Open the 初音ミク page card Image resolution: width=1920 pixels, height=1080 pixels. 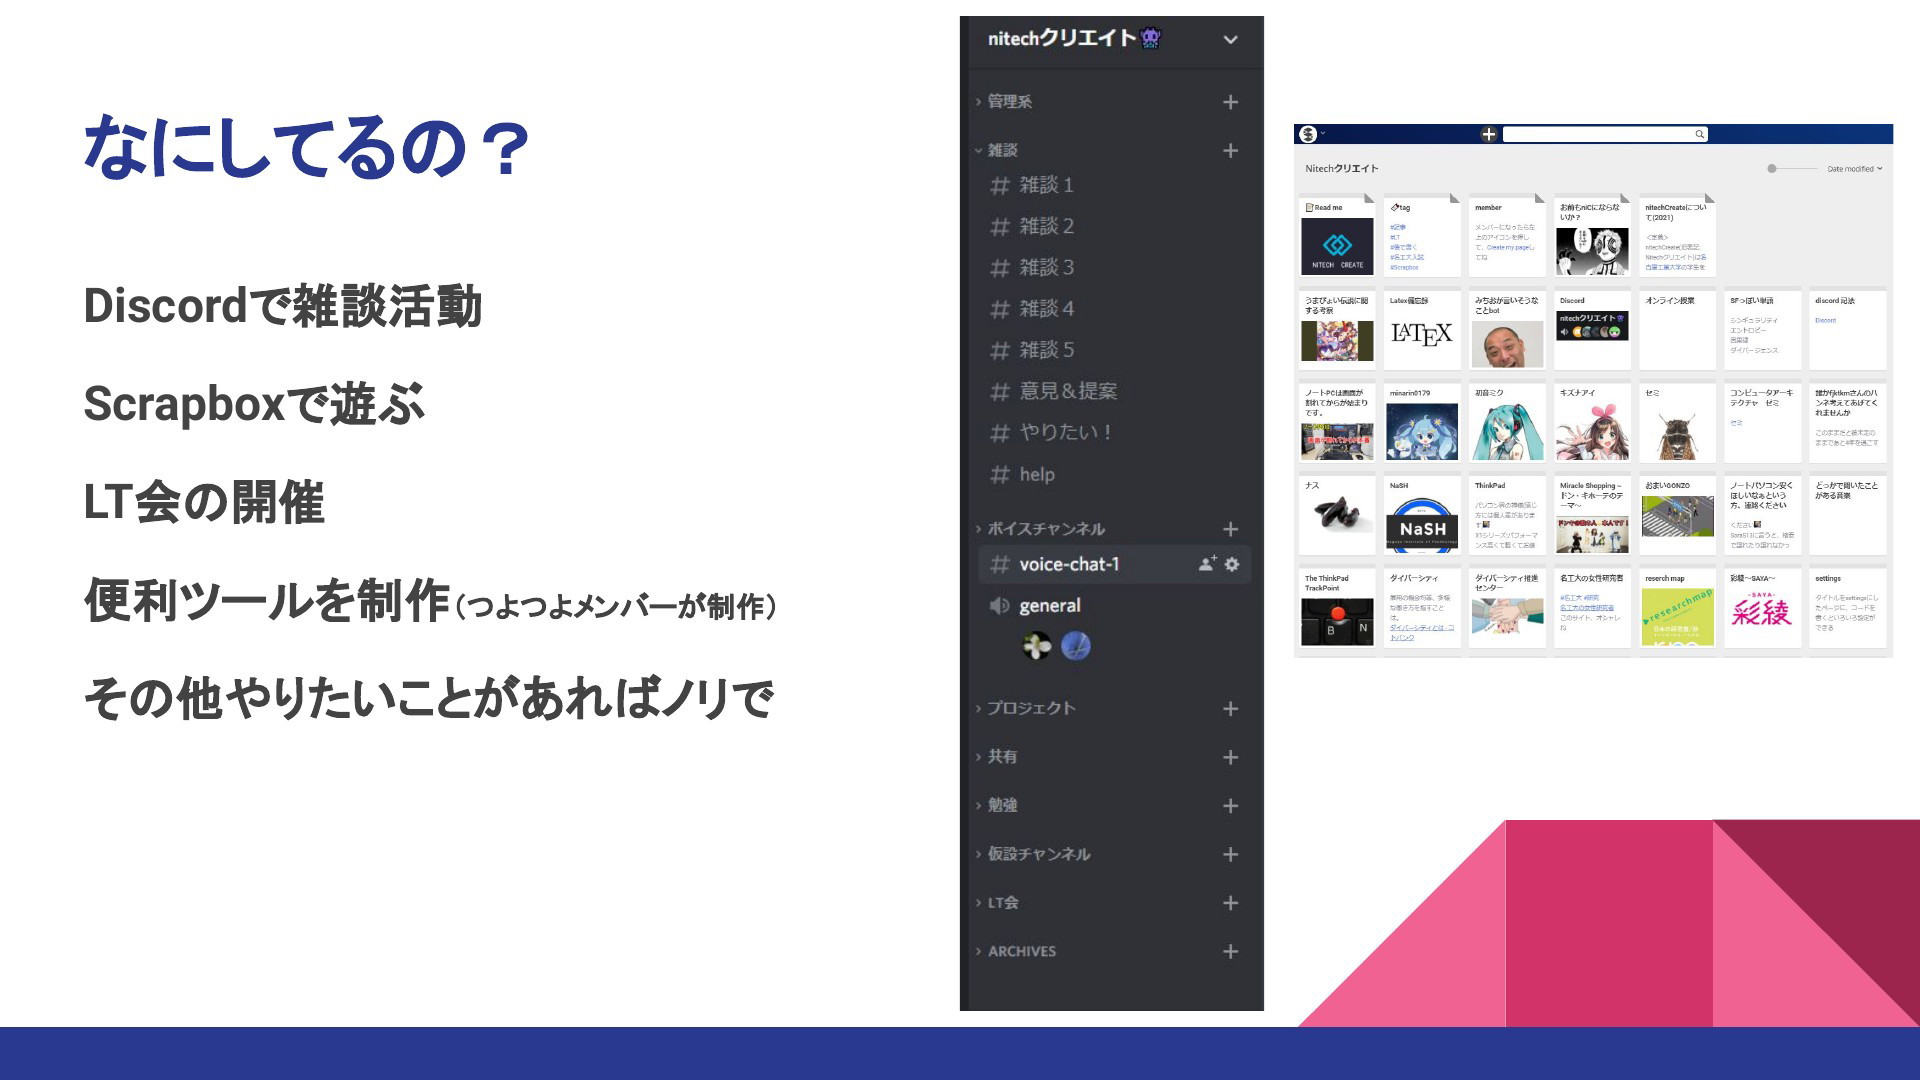tap(1507, 422)
